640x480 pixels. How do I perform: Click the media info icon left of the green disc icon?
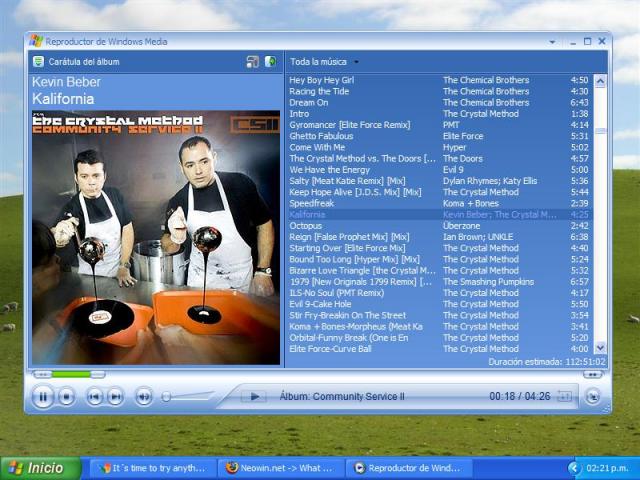coord(253,62)
